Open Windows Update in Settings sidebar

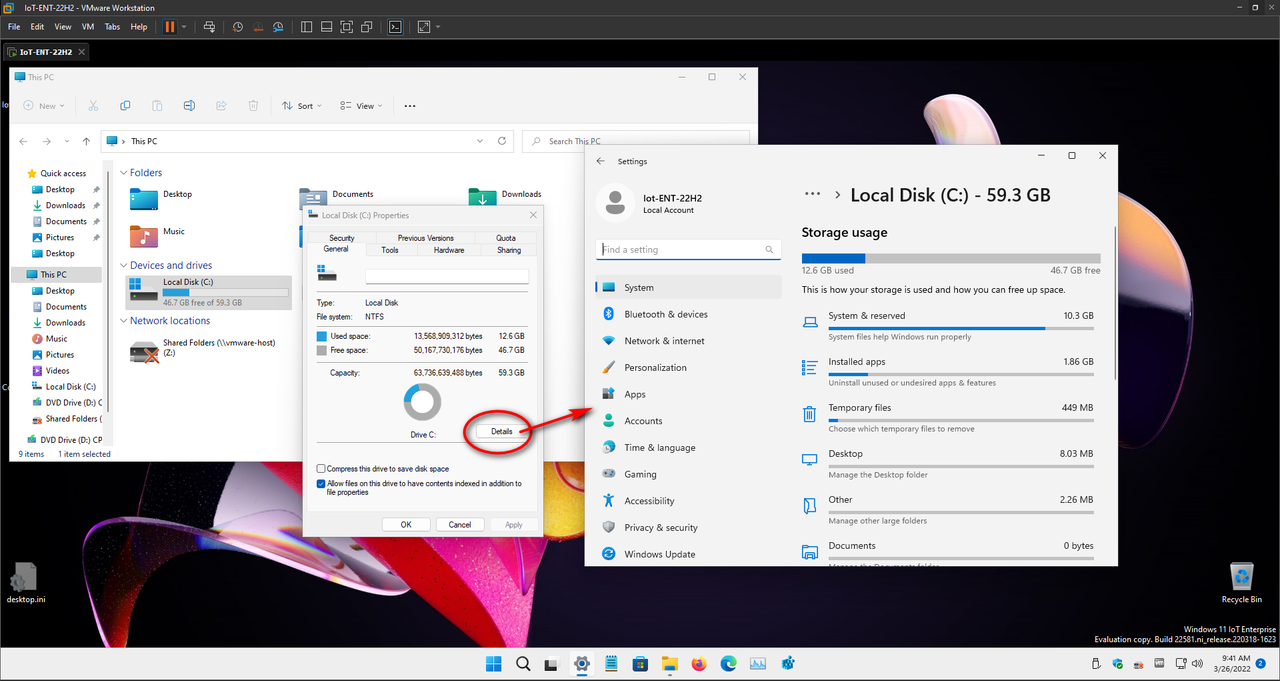[x=688, y=554]
